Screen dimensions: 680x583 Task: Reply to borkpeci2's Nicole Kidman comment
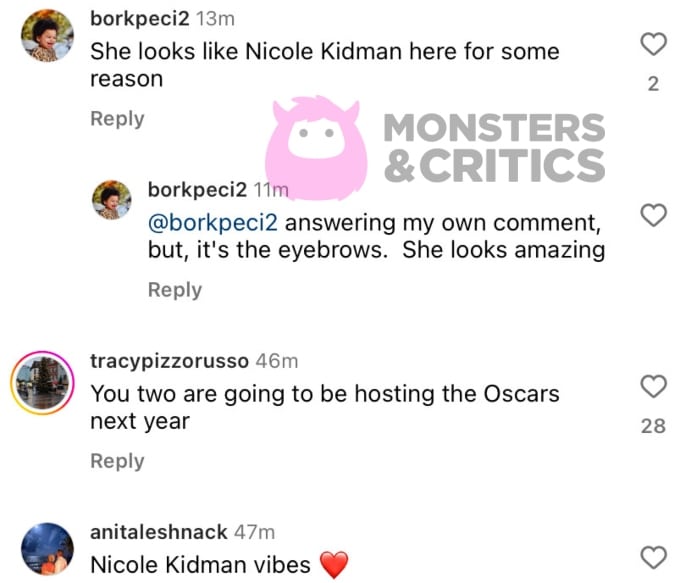[x=117, y=119]
